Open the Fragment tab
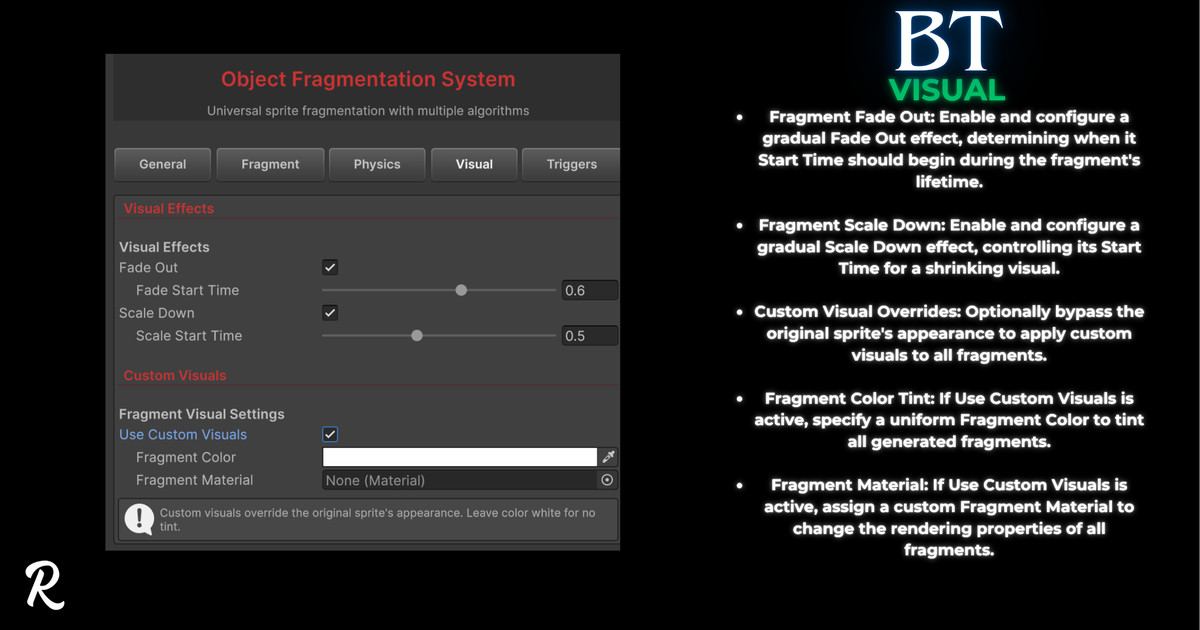The height and width of the screenshot is (630, 1200). [270, 164]
